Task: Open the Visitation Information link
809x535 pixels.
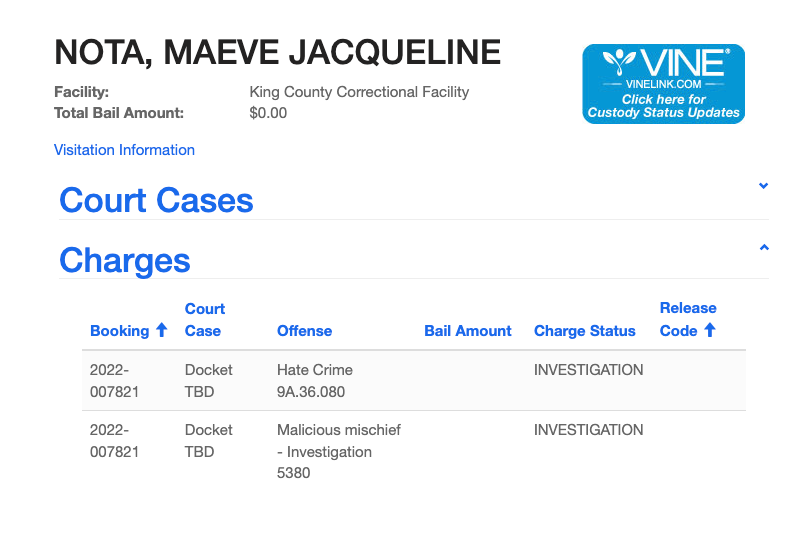Action: tap(124, 150)
